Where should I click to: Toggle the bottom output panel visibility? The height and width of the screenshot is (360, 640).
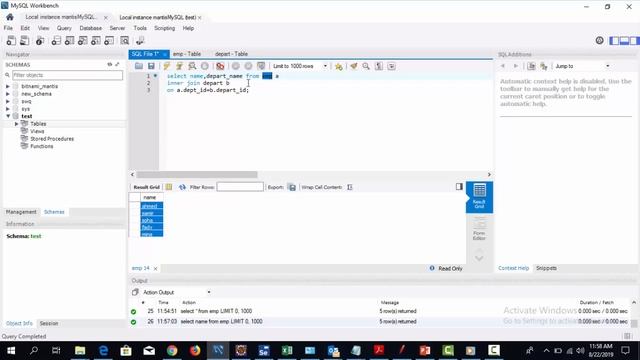tap(624, 40)
